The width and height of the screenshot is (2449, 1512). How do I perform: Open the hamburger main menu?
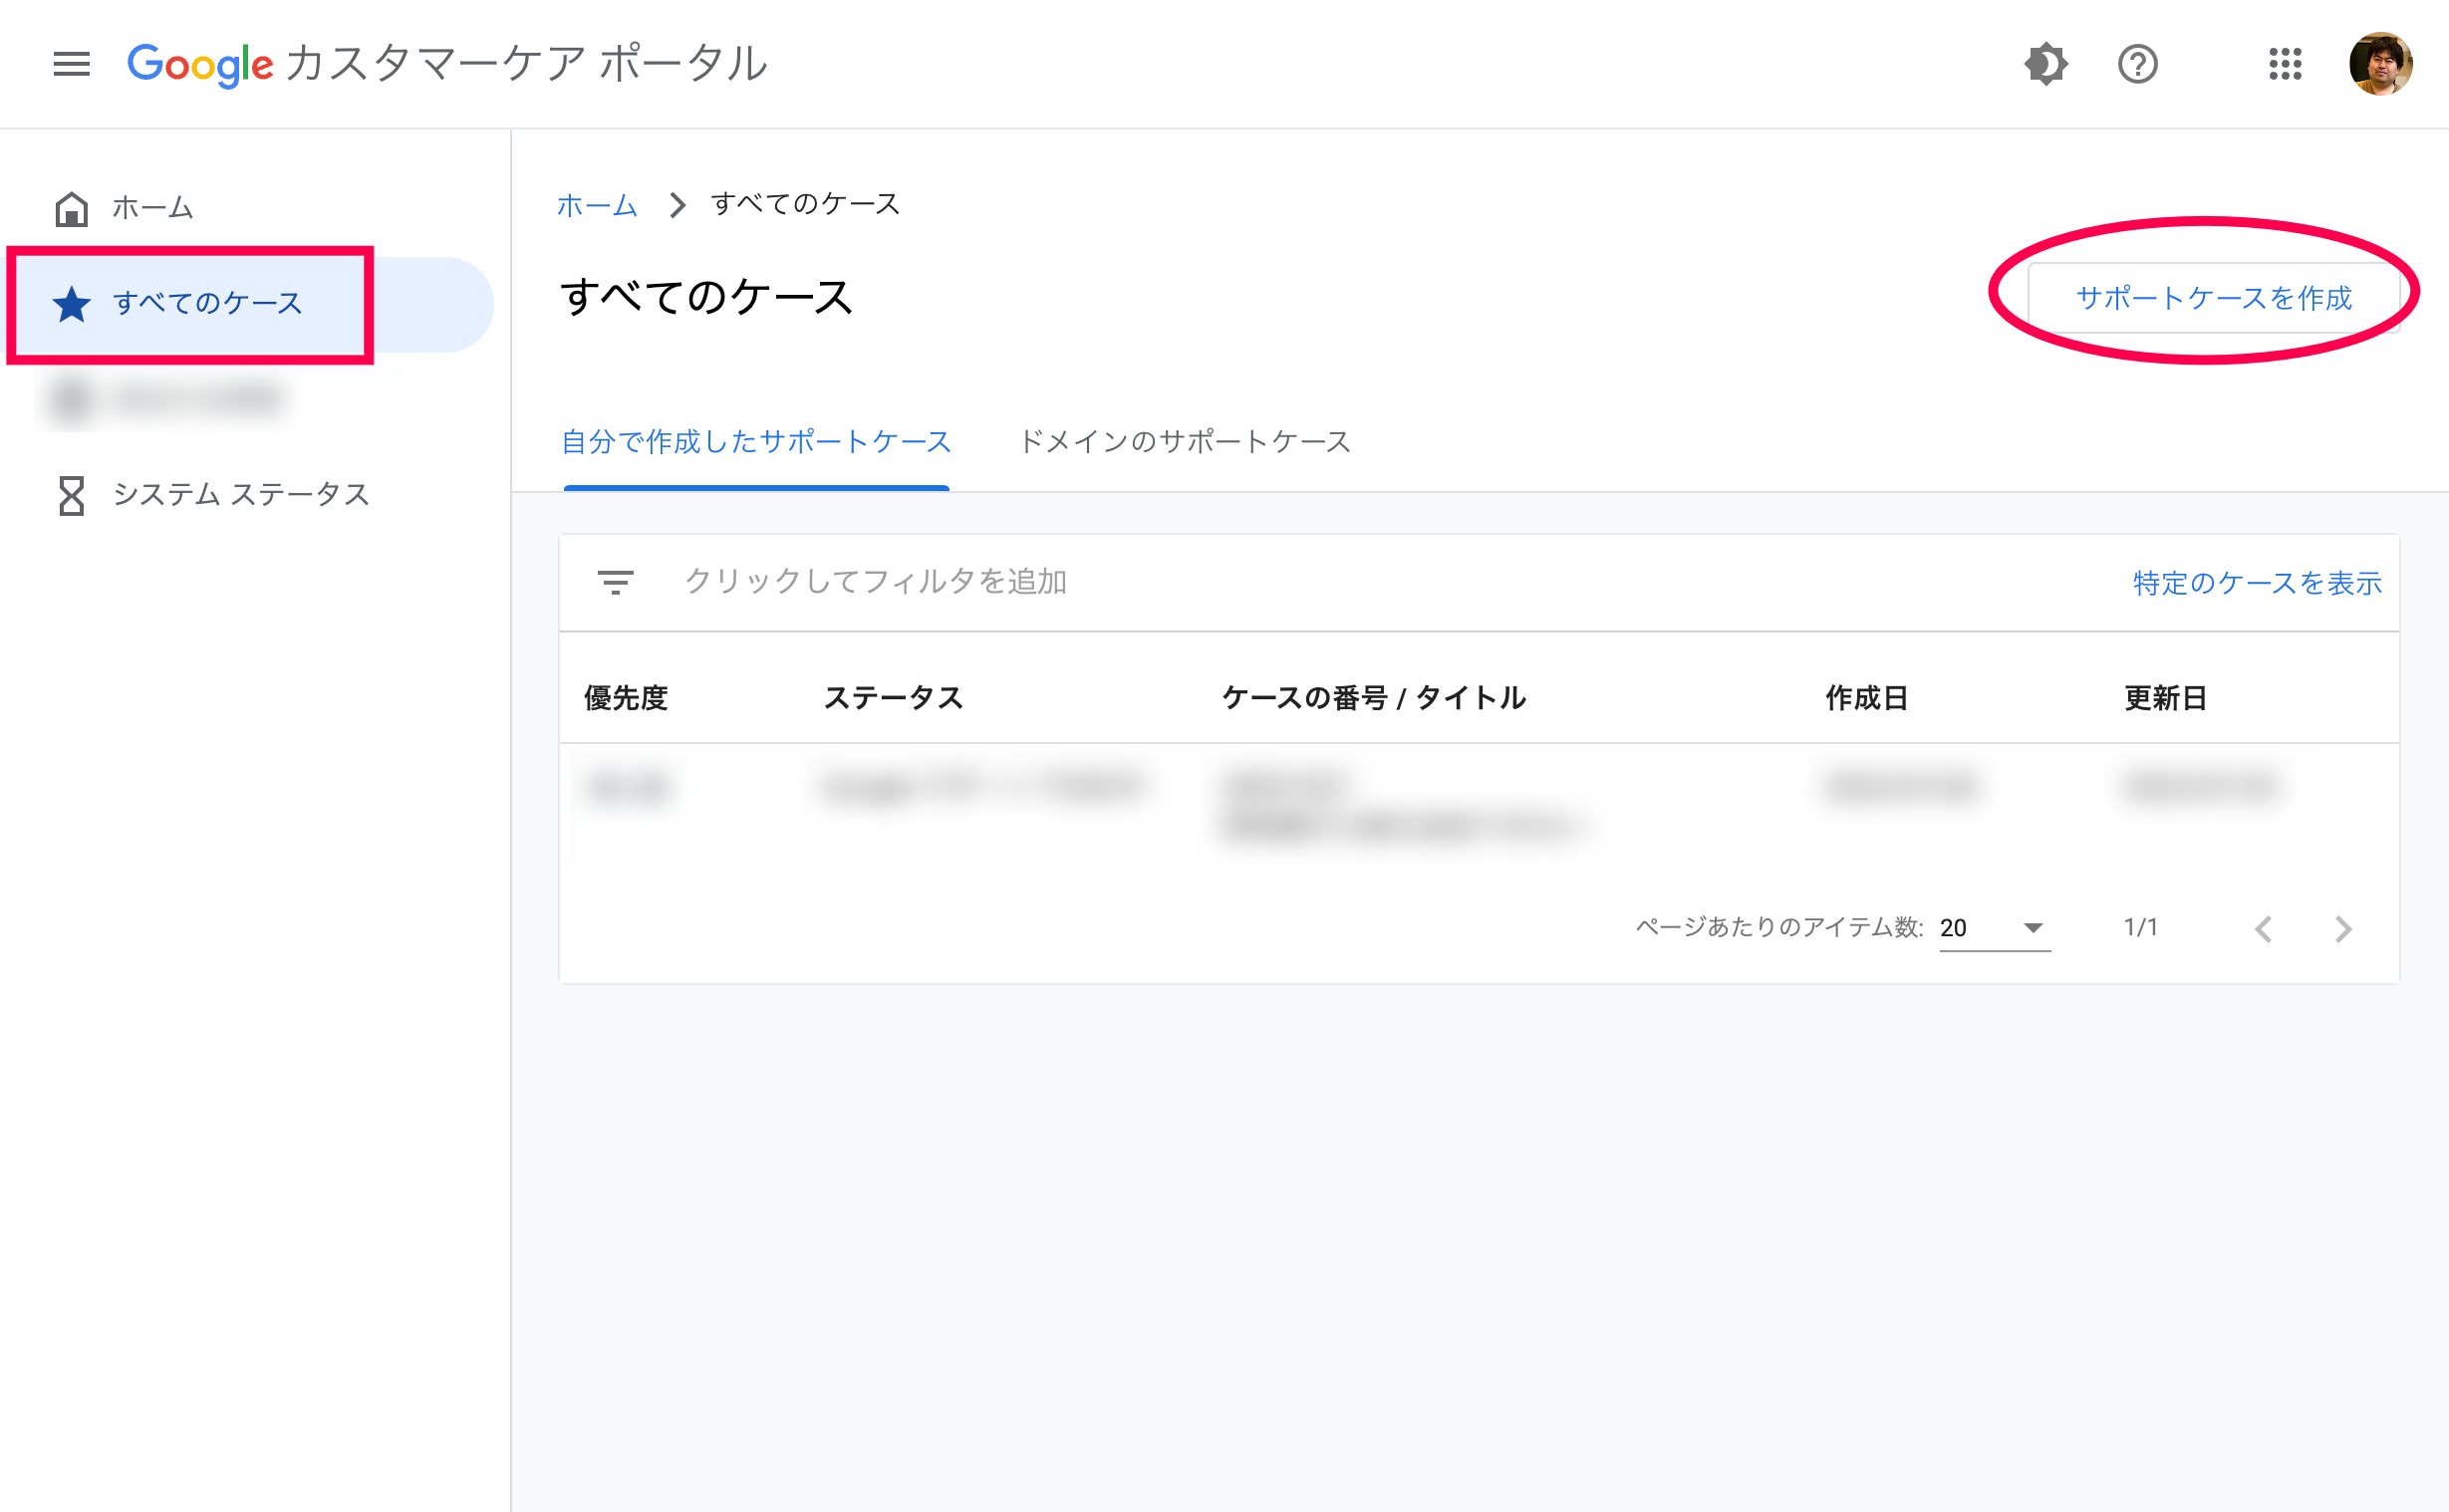click(x=71, y=64)
